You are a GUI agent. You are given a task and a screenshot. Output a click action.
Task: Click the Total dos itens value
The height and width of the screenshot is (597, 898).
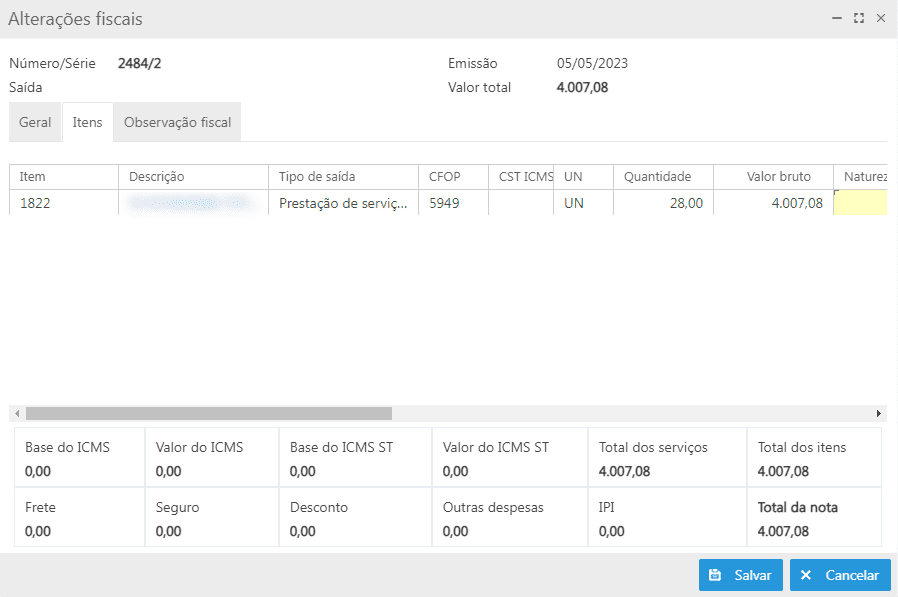click(783, 471)
